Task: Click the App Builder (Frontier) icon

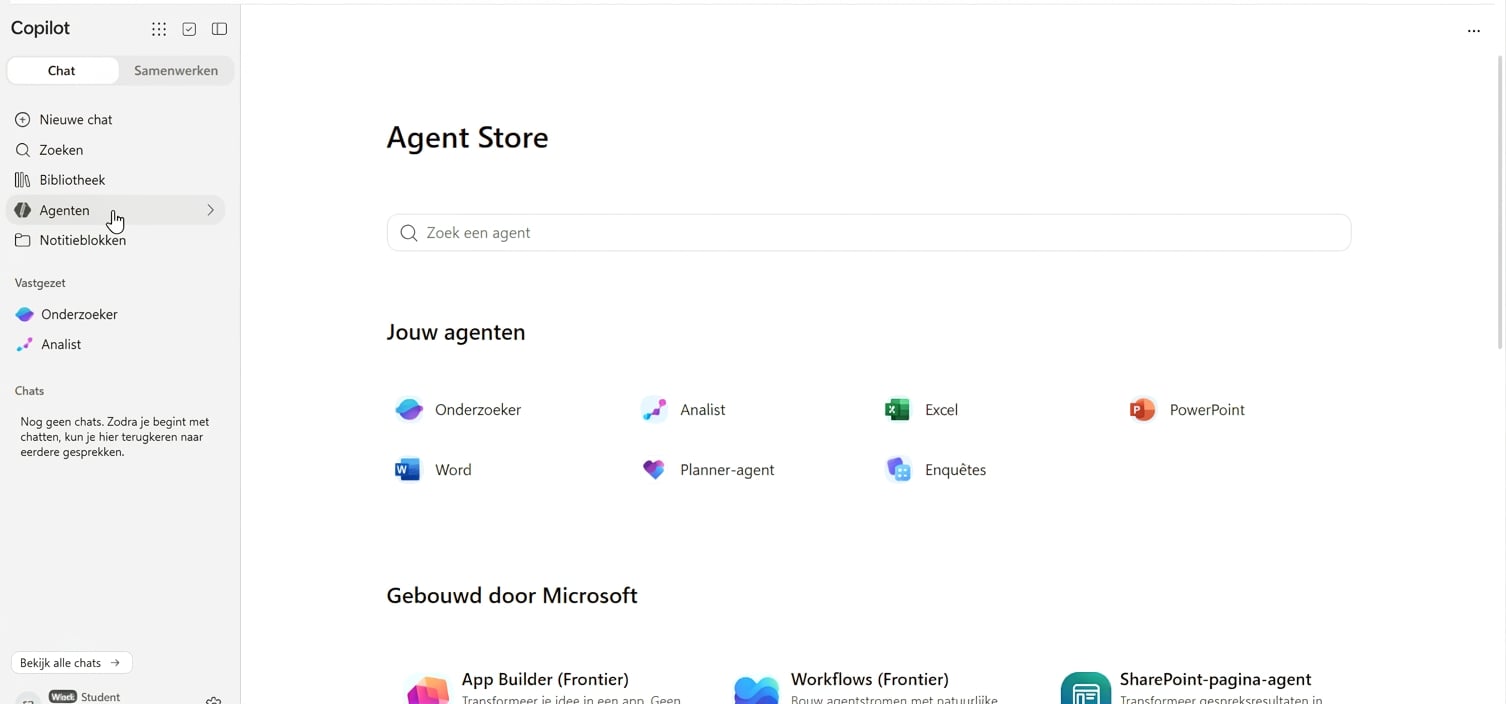Action: [428, 690]
